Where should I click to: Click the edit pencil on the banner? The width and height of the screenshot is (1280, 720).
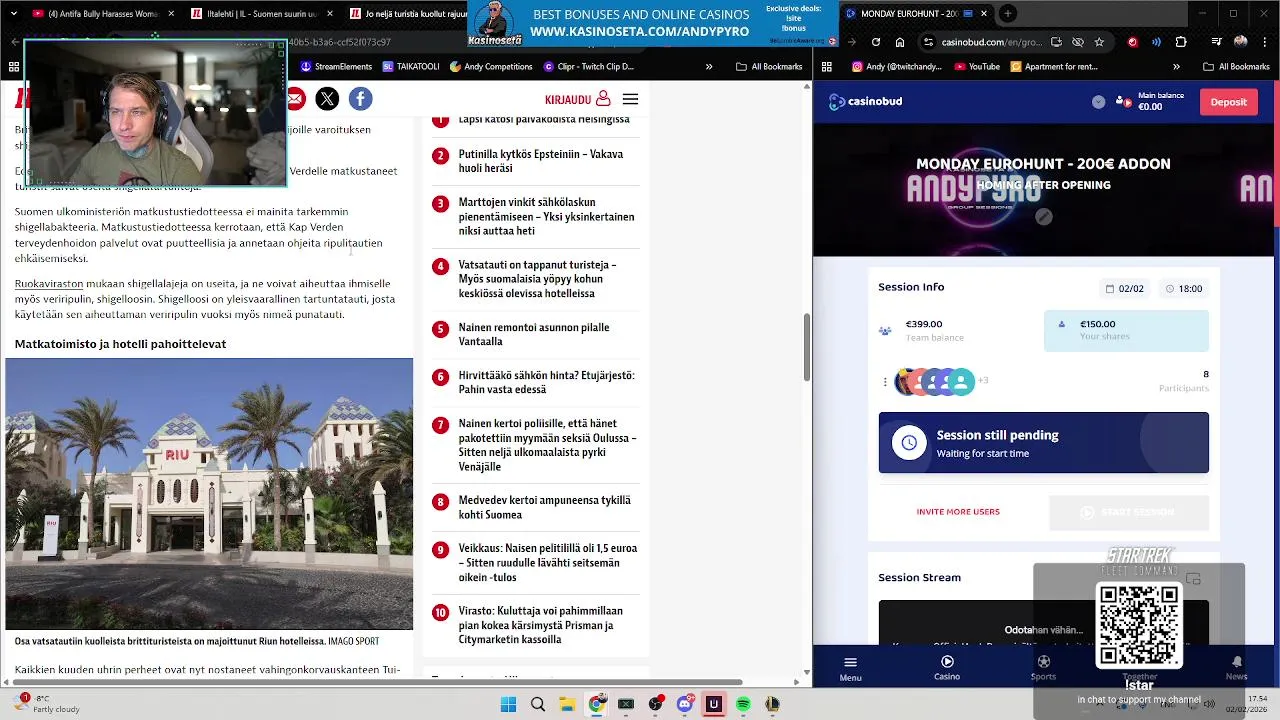tap(1043, 216)
